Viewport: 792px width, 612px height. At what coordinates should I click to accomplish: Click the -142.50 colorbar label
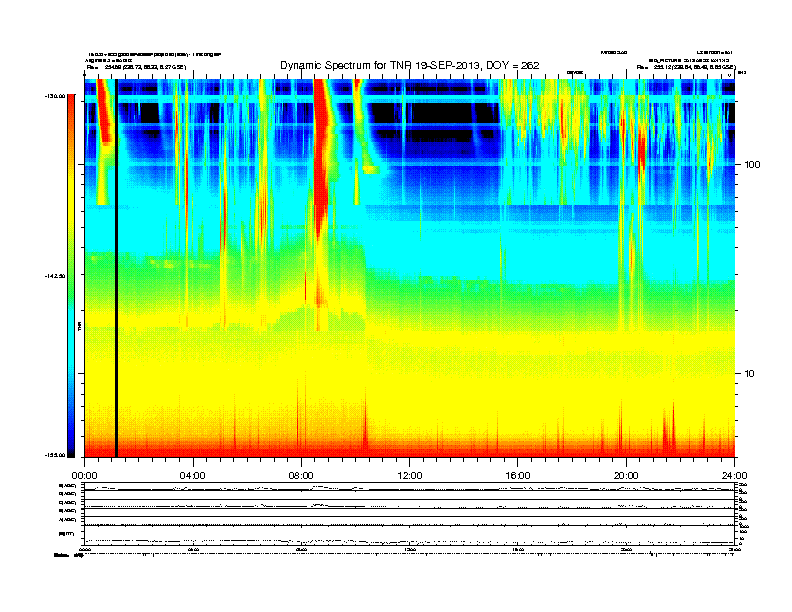[56, 276]
